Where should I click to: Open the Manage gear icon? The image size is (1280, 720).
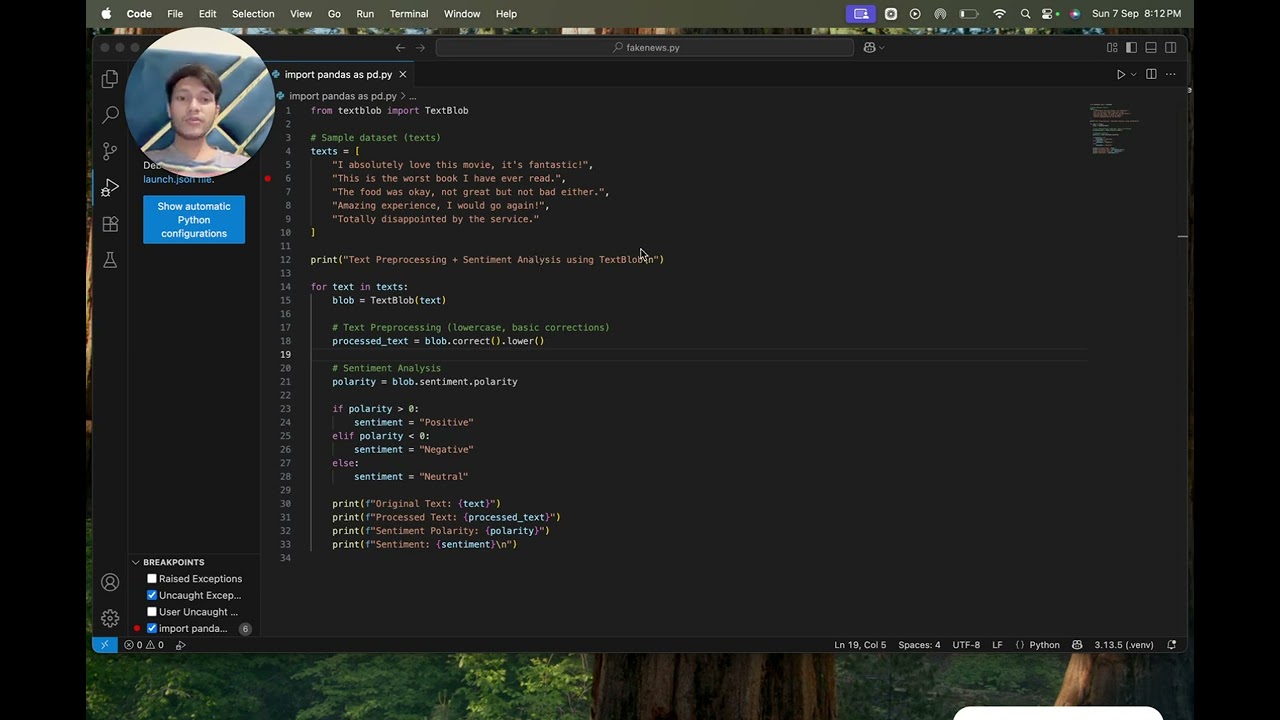point(110,618)
